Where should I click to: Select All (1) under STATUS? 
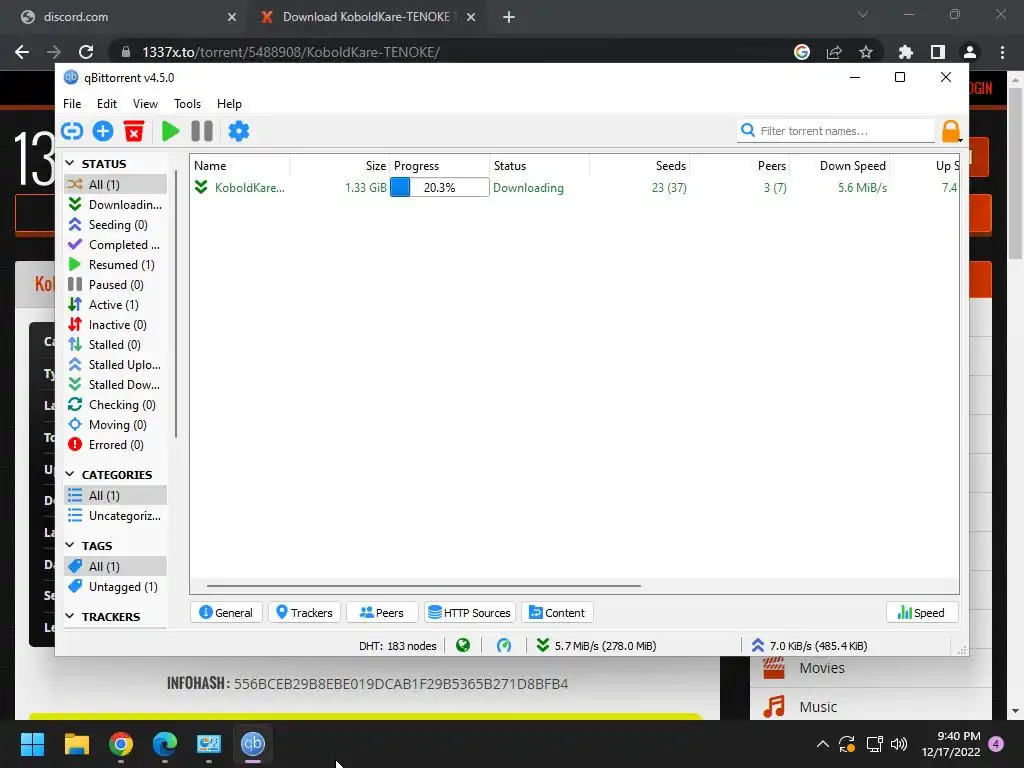[116, 185]
